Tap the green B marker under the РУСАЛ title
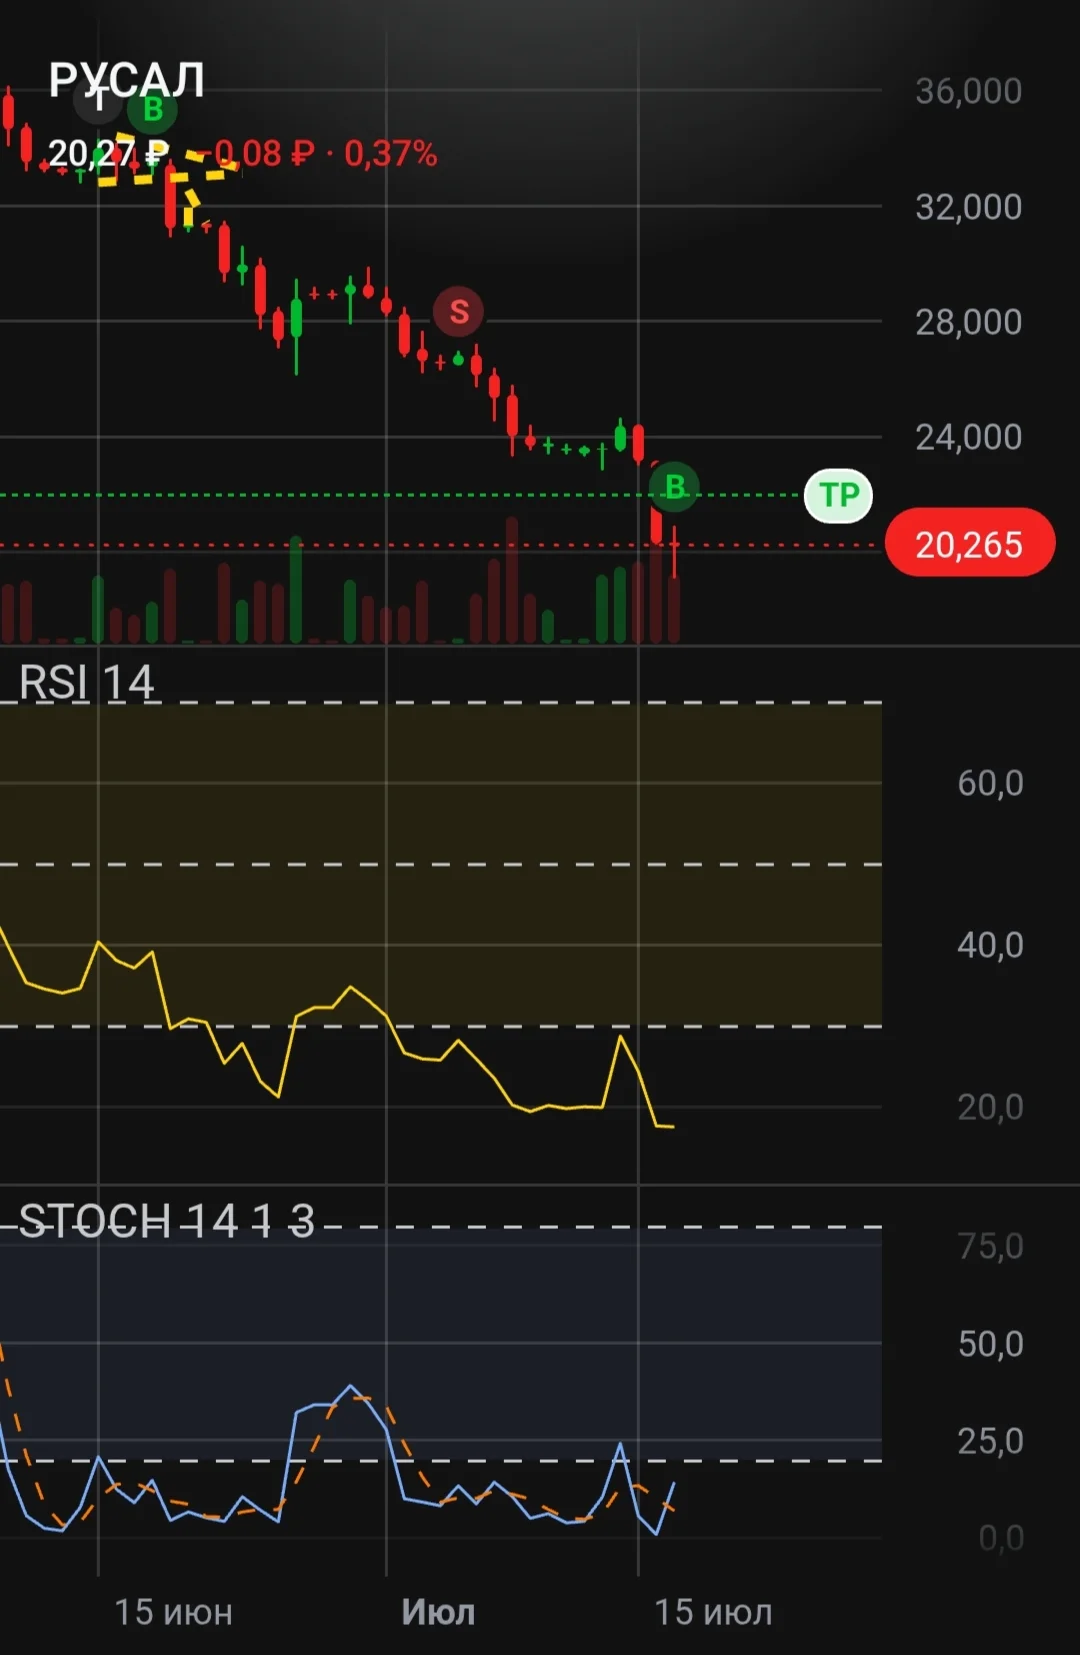1080x1655 pixels. pyautogui.click(x=153, y=109)
